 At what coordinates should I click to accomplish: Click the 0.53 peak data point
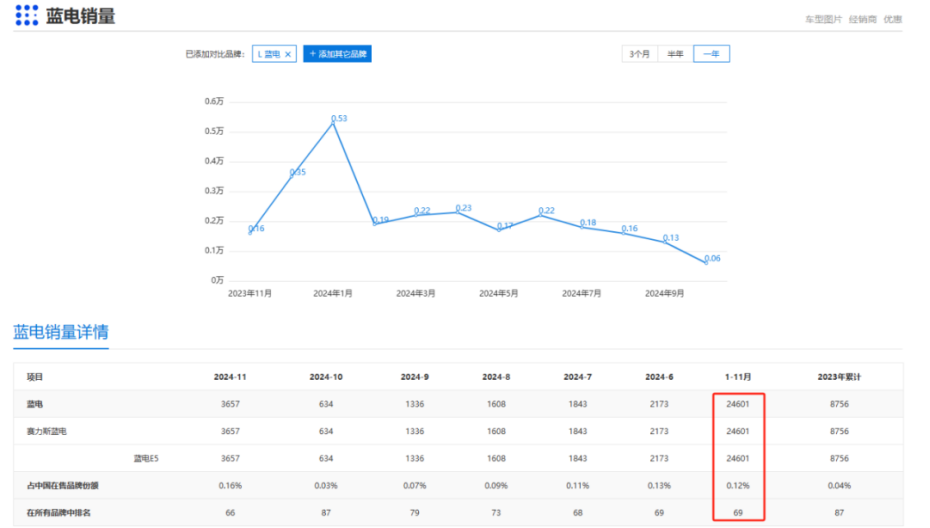click(333, 123)
